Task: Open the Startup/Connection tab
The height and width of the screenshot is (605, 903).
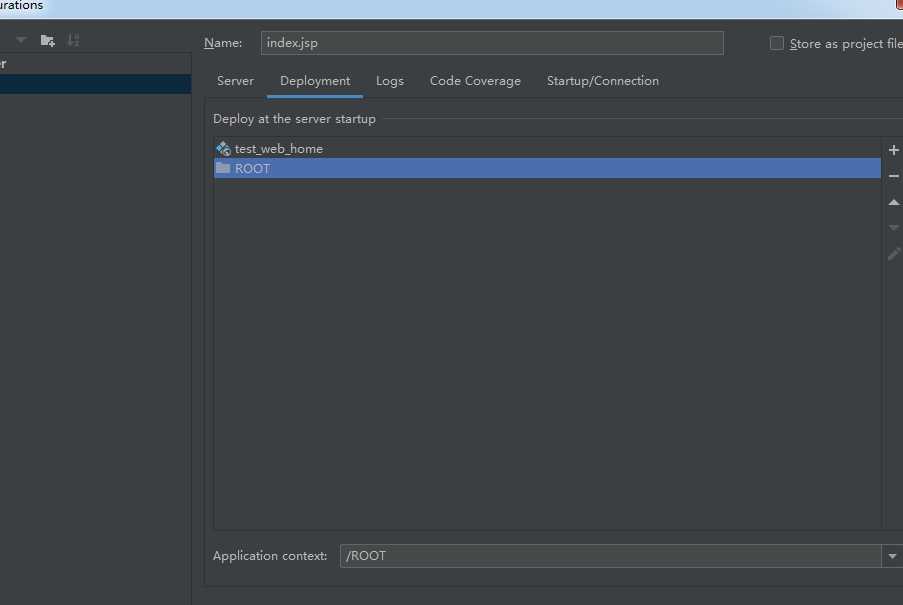Action: [603, 81]
